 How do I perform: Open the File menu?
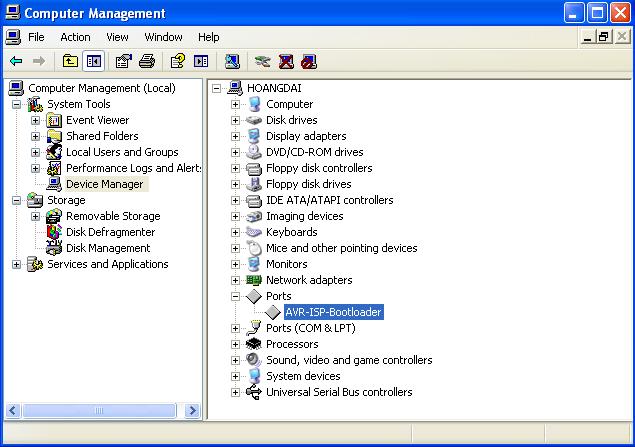(36, 37)
